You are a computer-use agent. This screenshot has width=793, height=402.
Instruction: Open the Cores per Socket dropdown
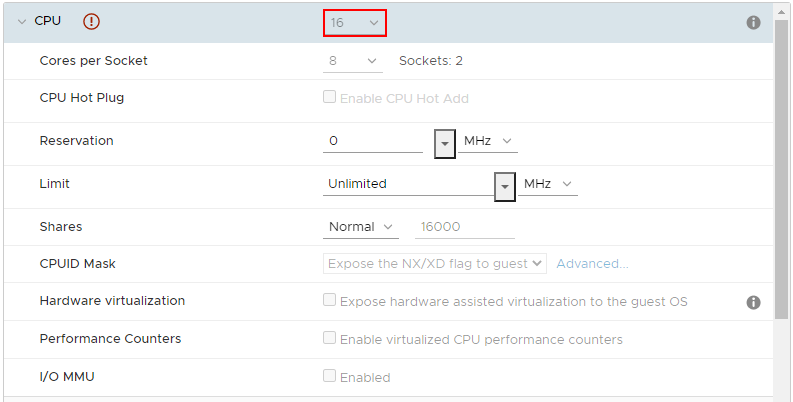click(x=354, y=61)
